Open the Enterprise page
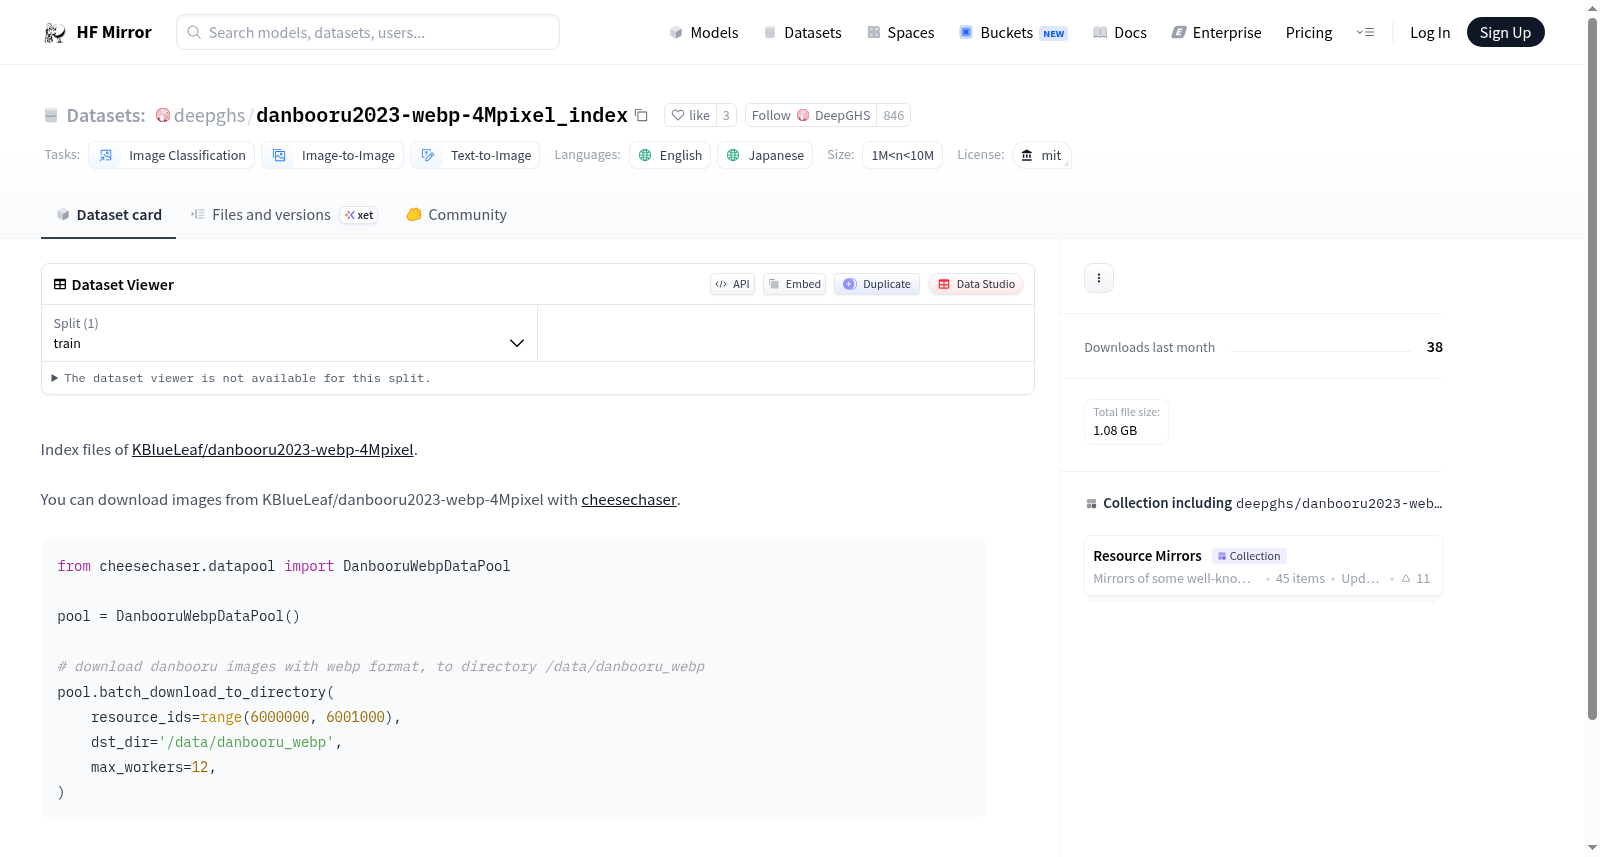The width and height of the screenshot is (1600, 857). click(1216, 33)
